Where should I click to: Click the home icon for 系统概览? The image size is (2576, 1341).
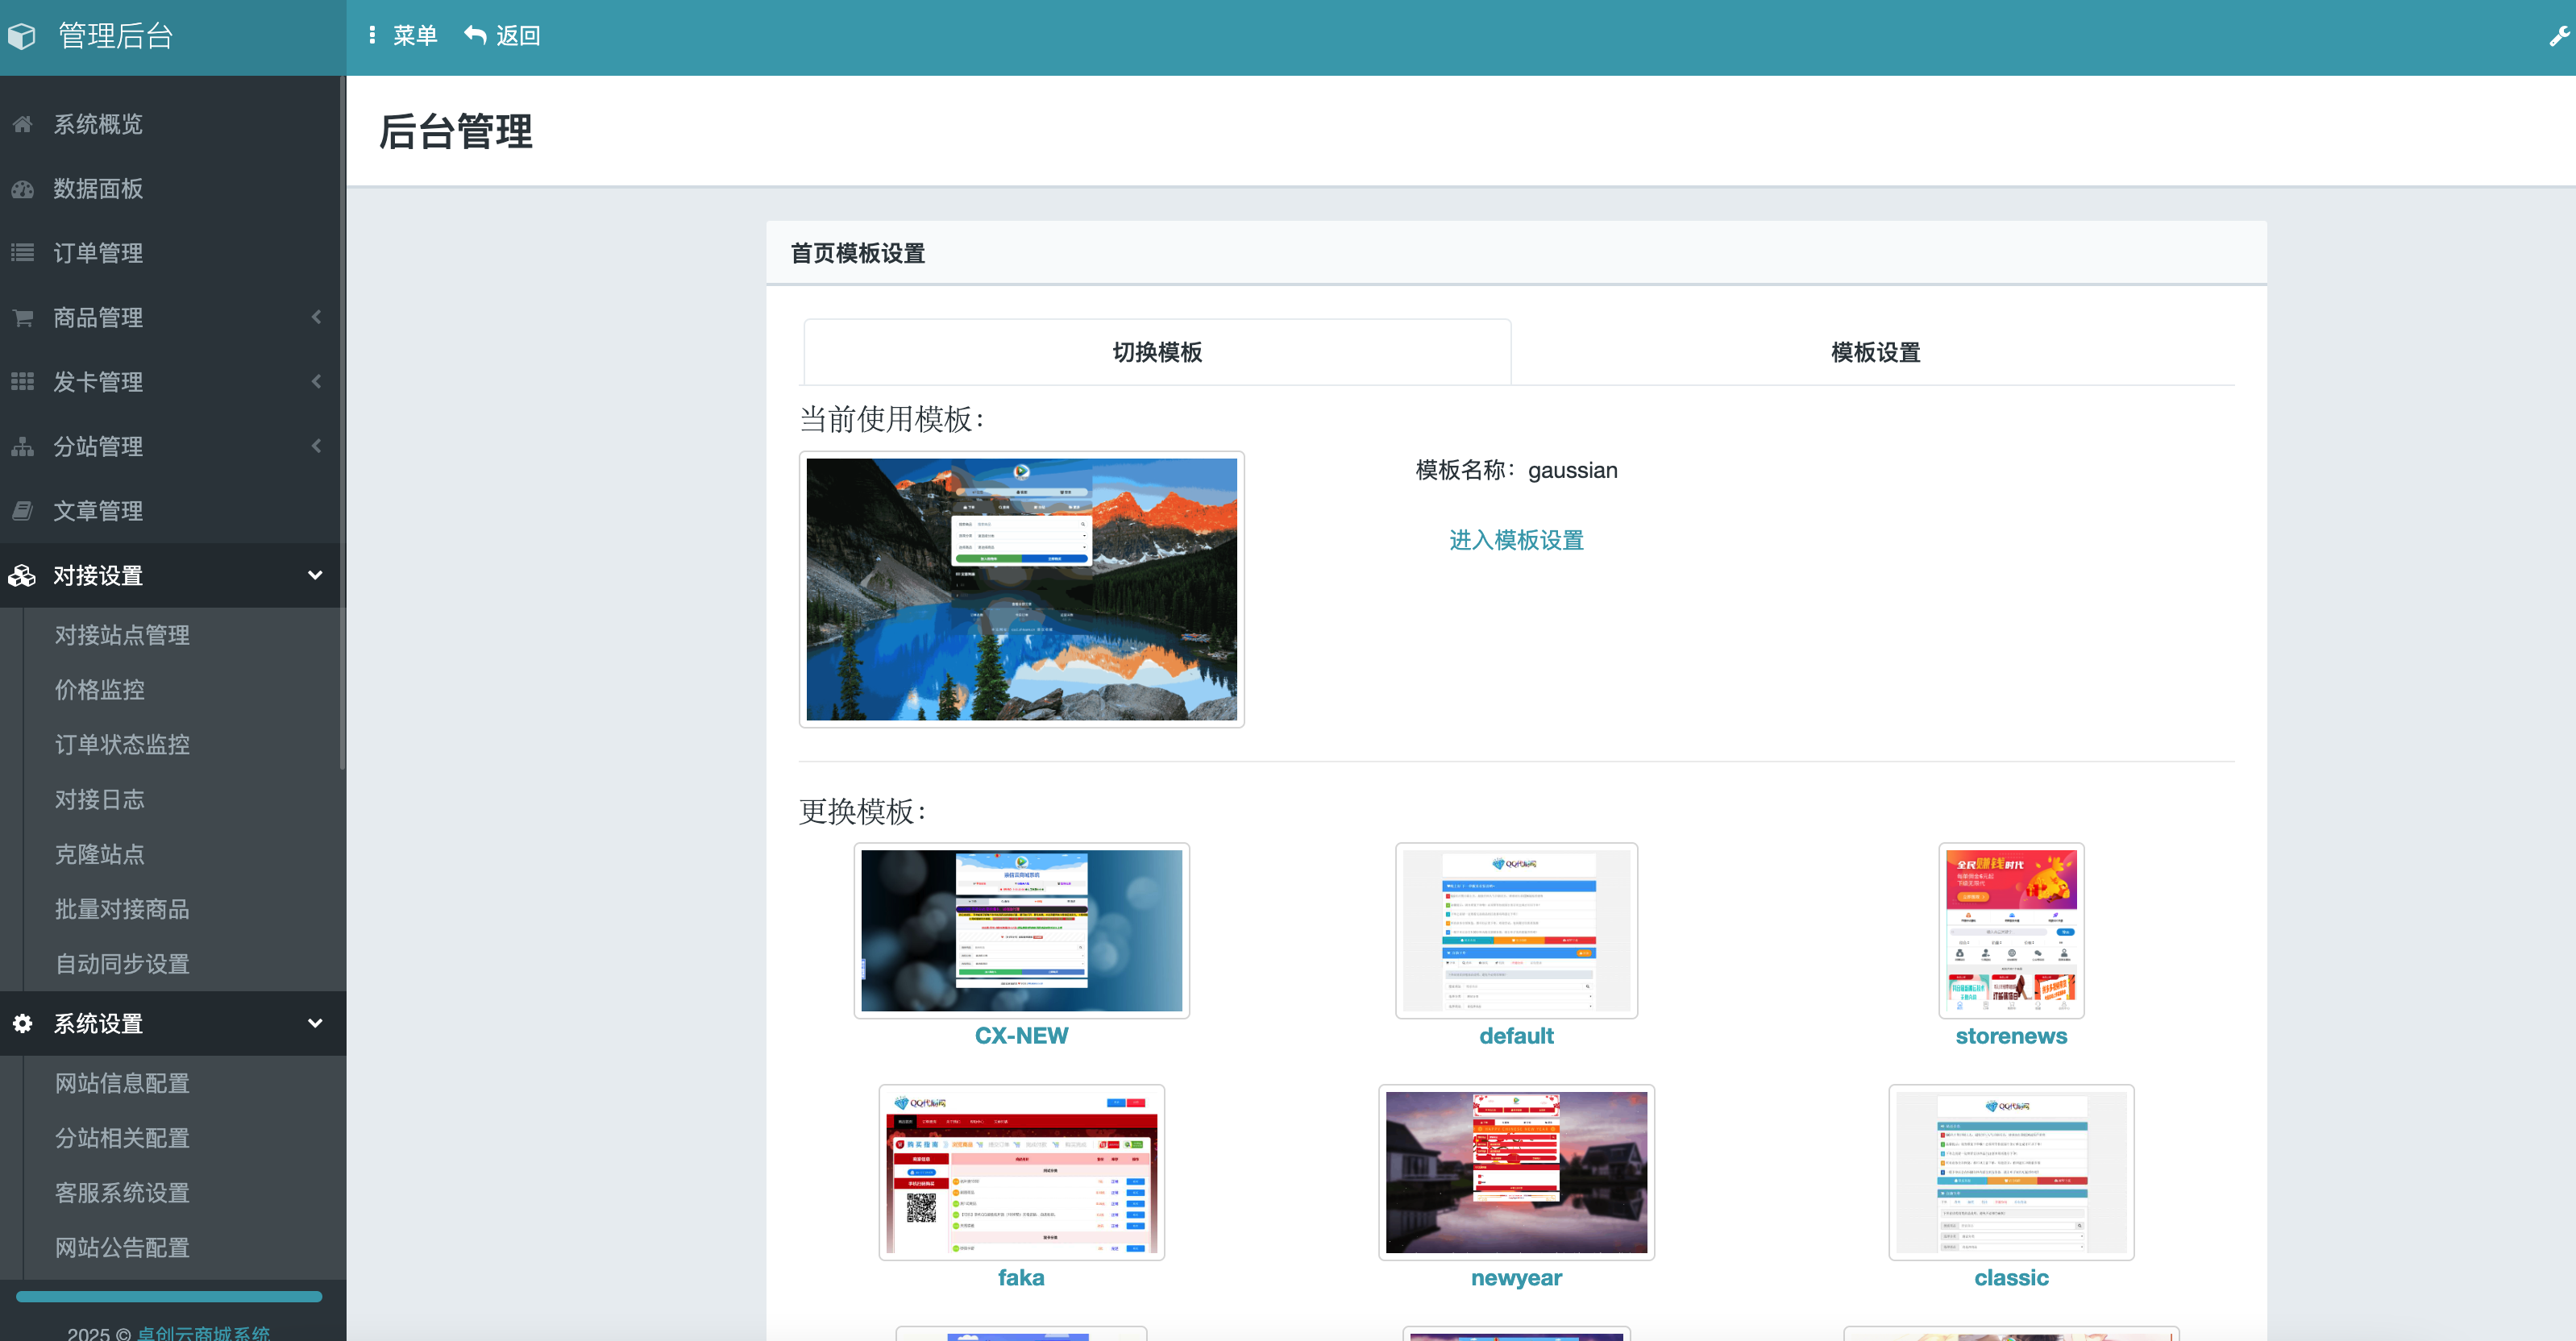click(22, 124)
